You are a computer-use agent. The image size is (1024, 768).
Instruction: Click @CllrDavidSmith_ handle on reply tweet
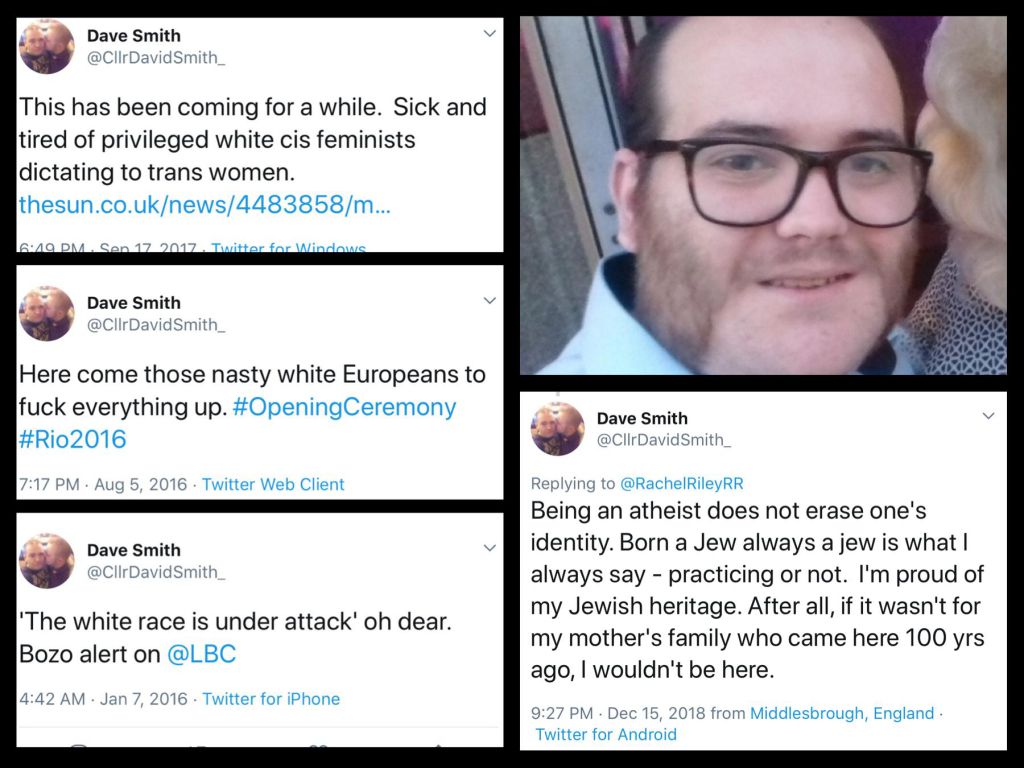[x=664, y=440]
